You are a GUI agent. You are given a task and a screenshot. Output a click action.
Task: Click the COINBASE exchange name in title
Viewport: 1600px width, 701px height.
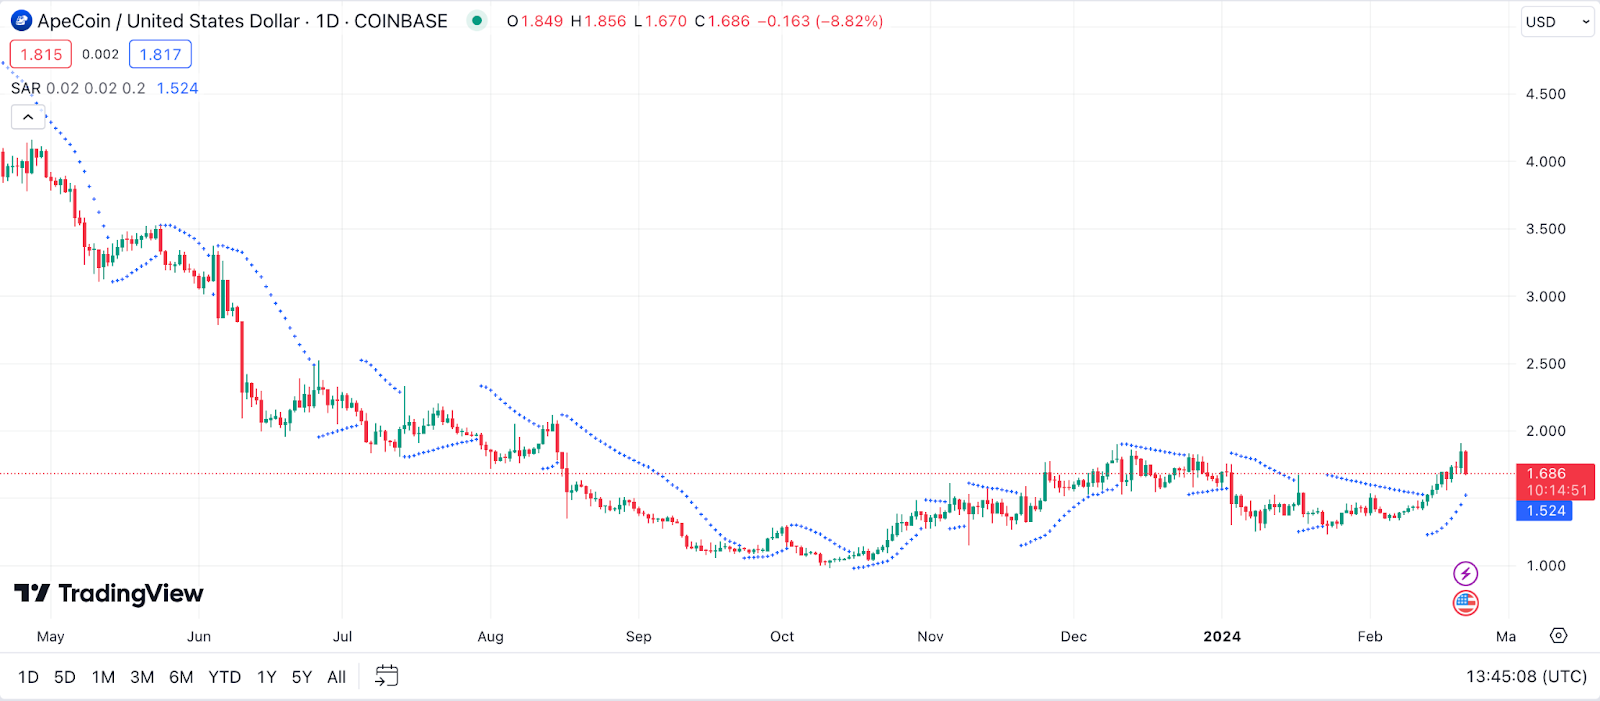[401, 21]
